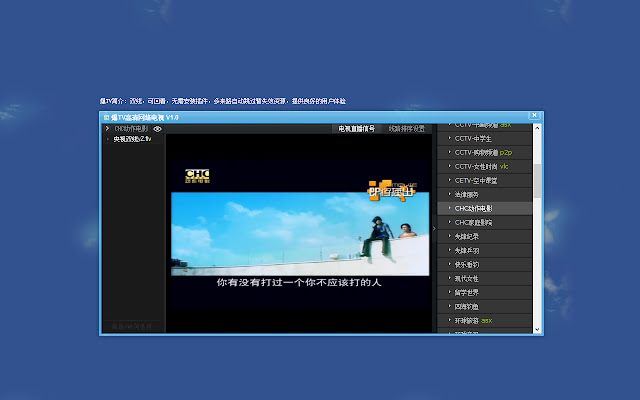Select the 快乐垂钓 channel
The image size is (640, 400).
point(484,264)
